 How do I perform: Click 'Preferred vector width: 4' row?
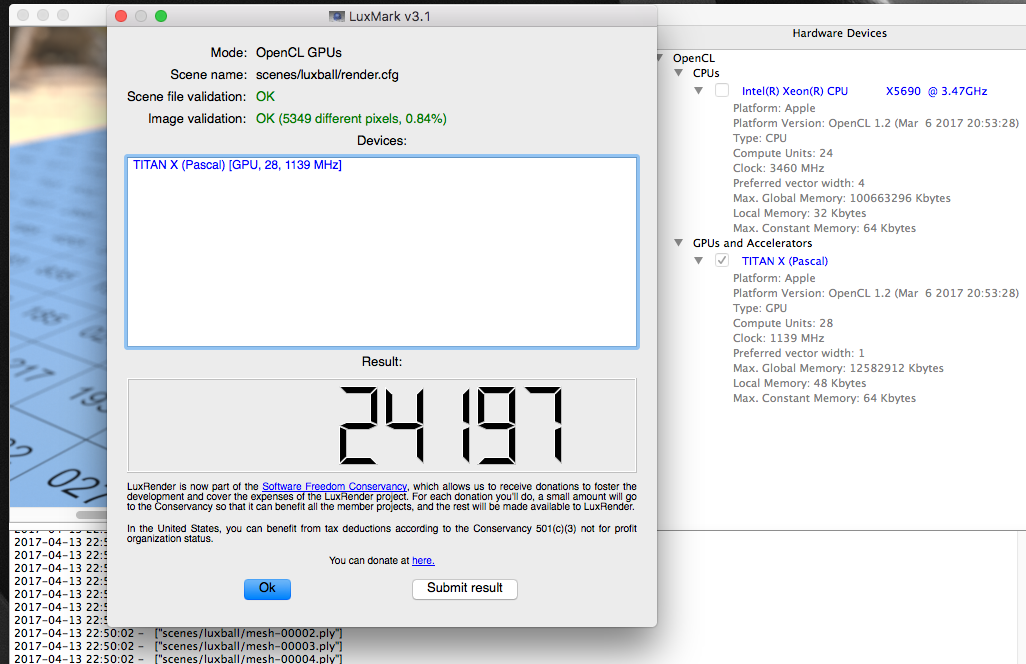click(x=798, y=183)
